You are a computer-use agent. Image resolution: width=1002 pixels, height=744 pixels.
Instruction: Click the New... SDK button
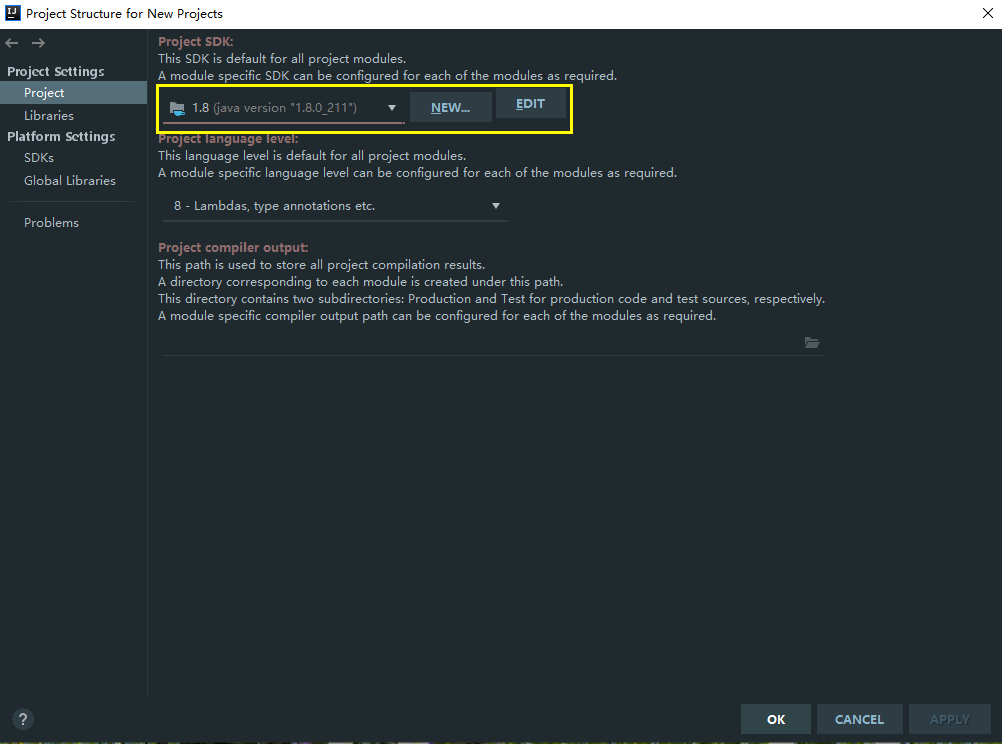tap(450, 107)
